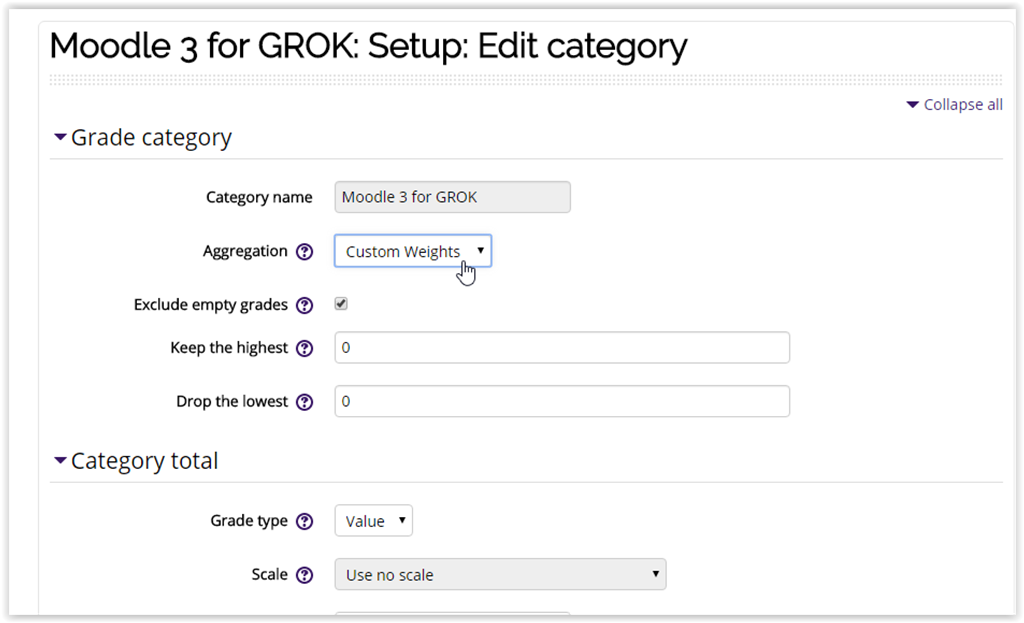The image size is (1024, 623).
Task: Click the Drop the lowest label
Action: coord(232,402)
